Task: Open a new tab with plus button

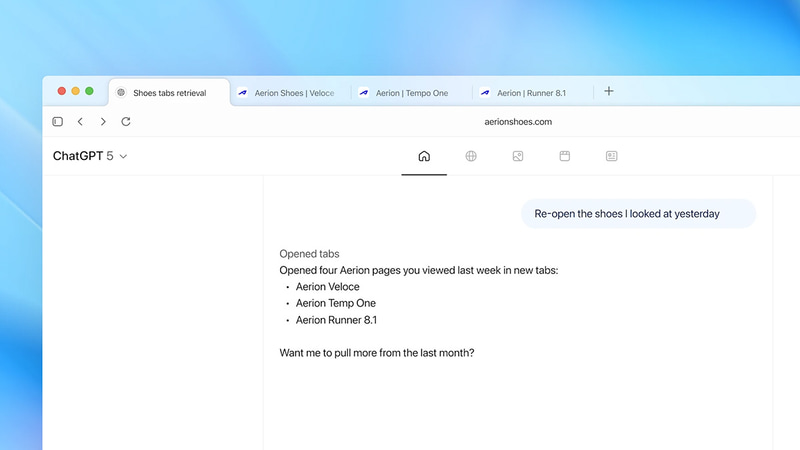Action: pyautogui.click(x=609, y=92)
